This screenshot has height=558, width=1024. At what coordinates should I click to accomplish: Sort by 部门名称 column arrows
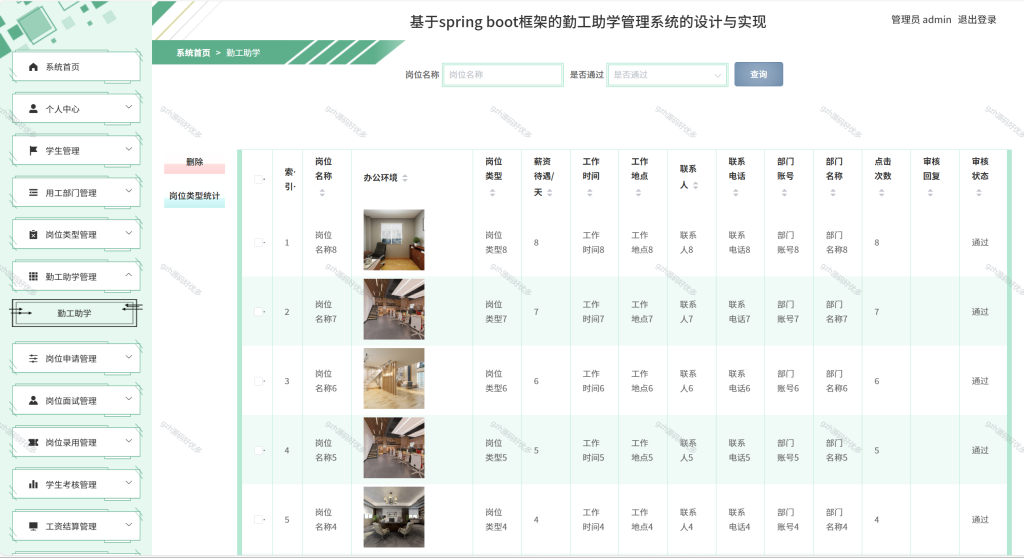click(x=833, y=193)
